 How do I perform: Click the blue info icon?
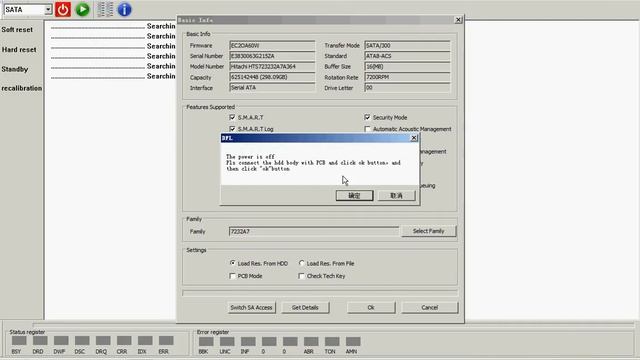(x=124, y=9)
